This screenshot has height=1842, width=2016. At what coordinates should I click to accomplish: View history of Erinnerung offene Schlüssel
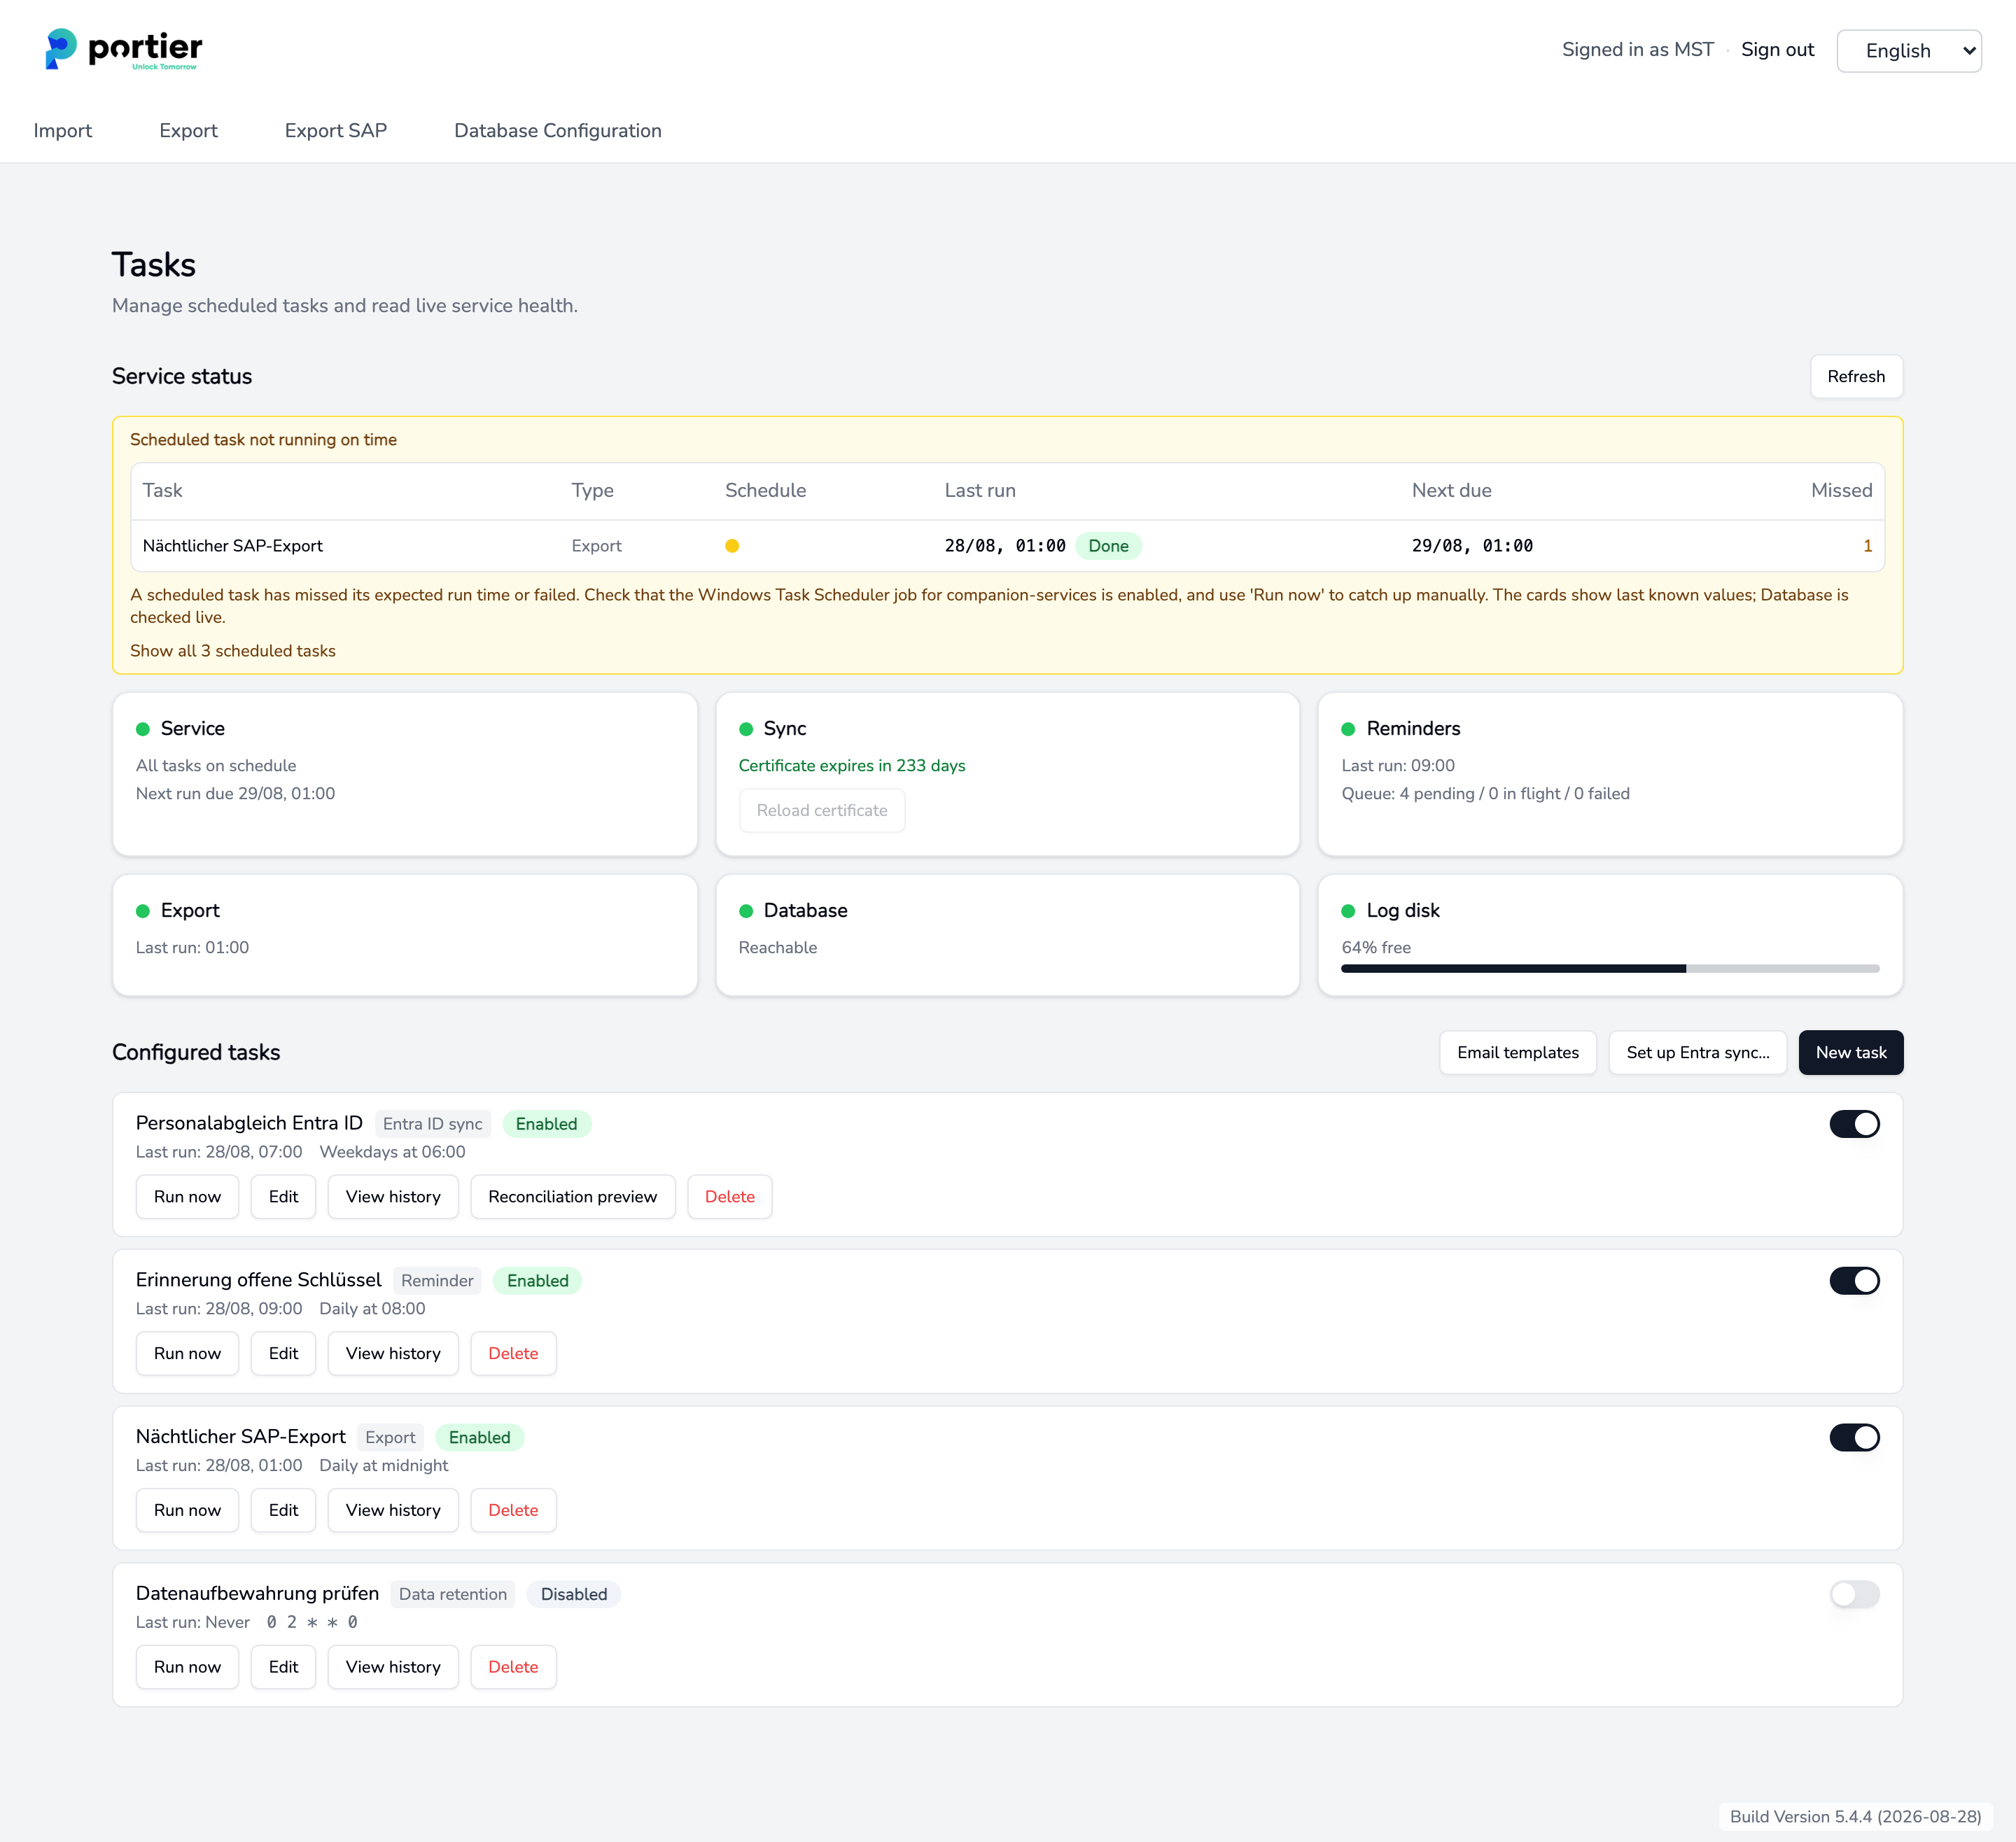[x=393, y=1354]
